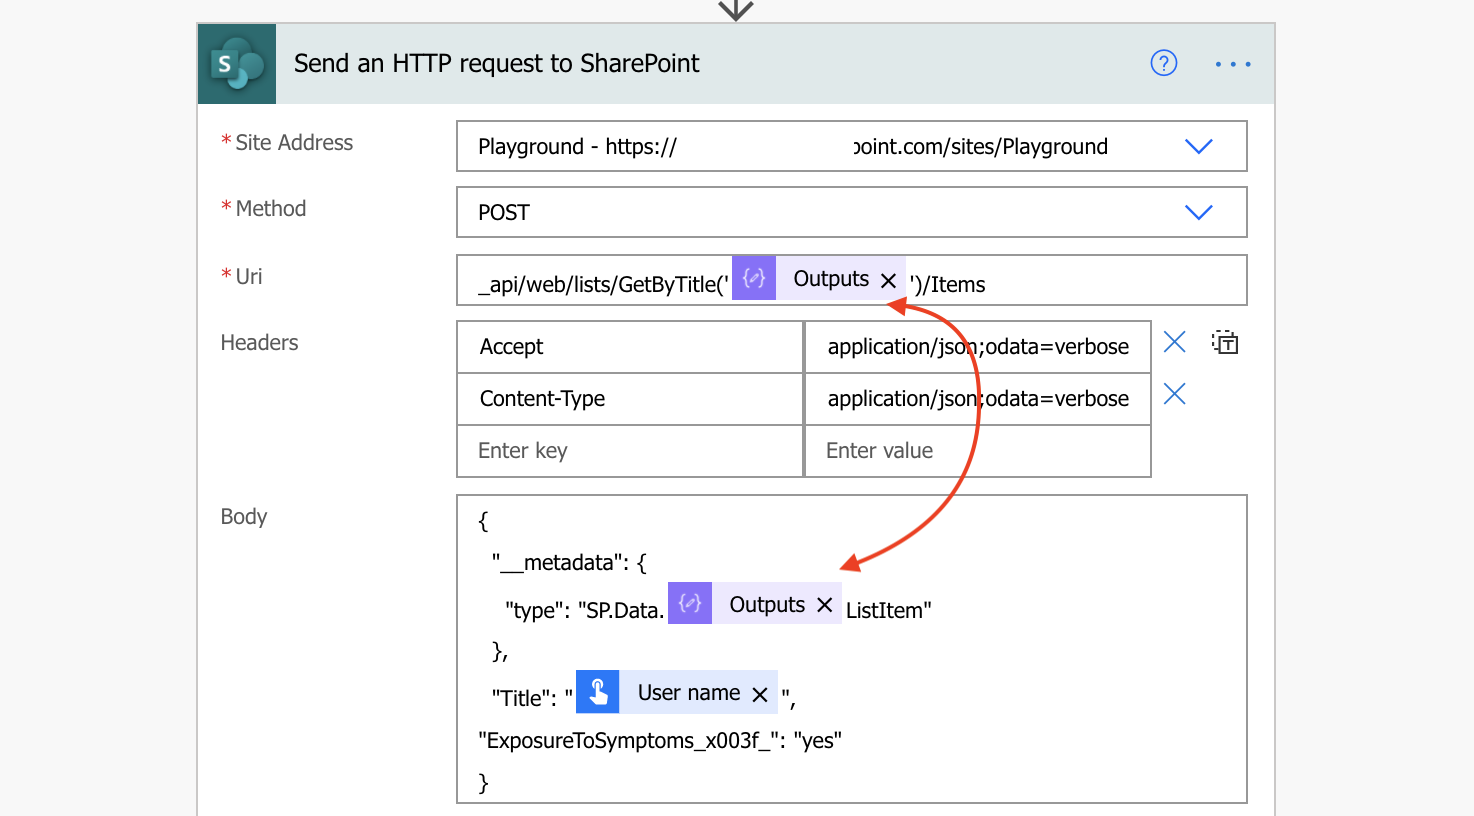Edit the Content-Type header key

click(630, 399)
